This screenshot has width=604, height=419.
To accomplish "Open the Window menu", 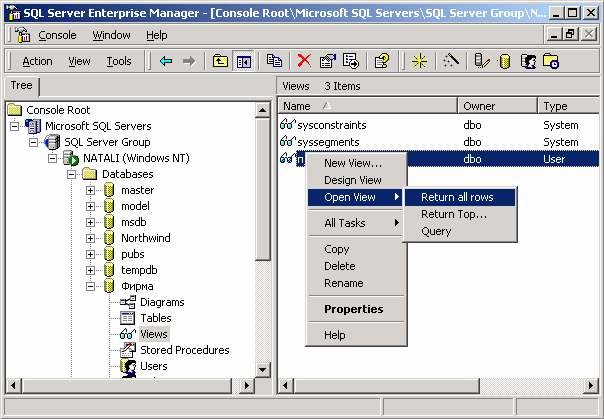I will click(x=111, y=35).
